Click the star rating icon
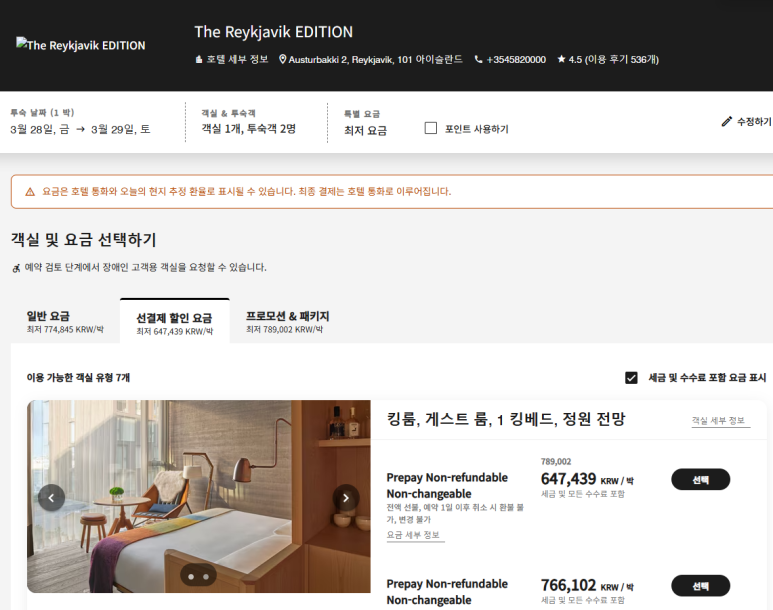The image size is (773, 610). pyautogui.click(x=561, y=59)
